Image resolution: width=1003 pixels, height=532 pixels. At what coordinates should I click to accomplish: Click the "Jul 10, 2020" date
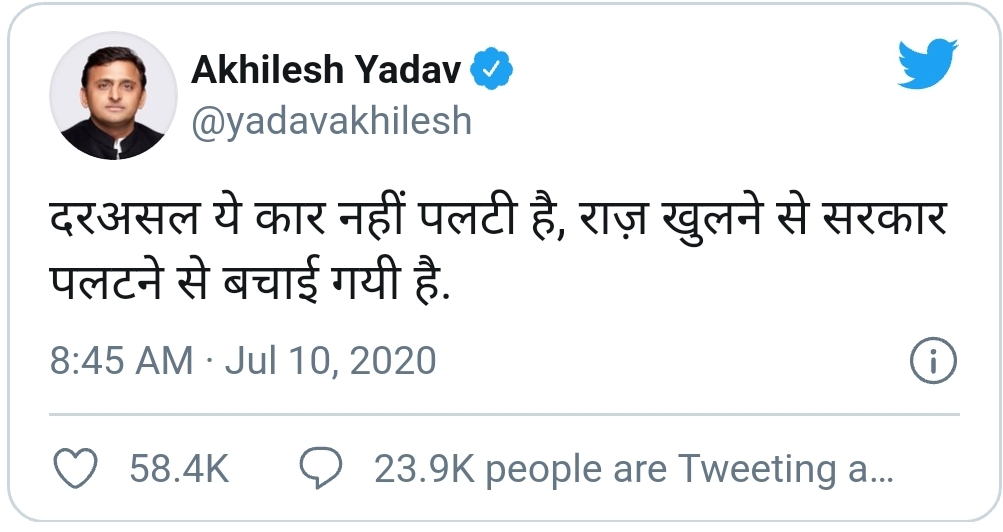tap(331, 360)
